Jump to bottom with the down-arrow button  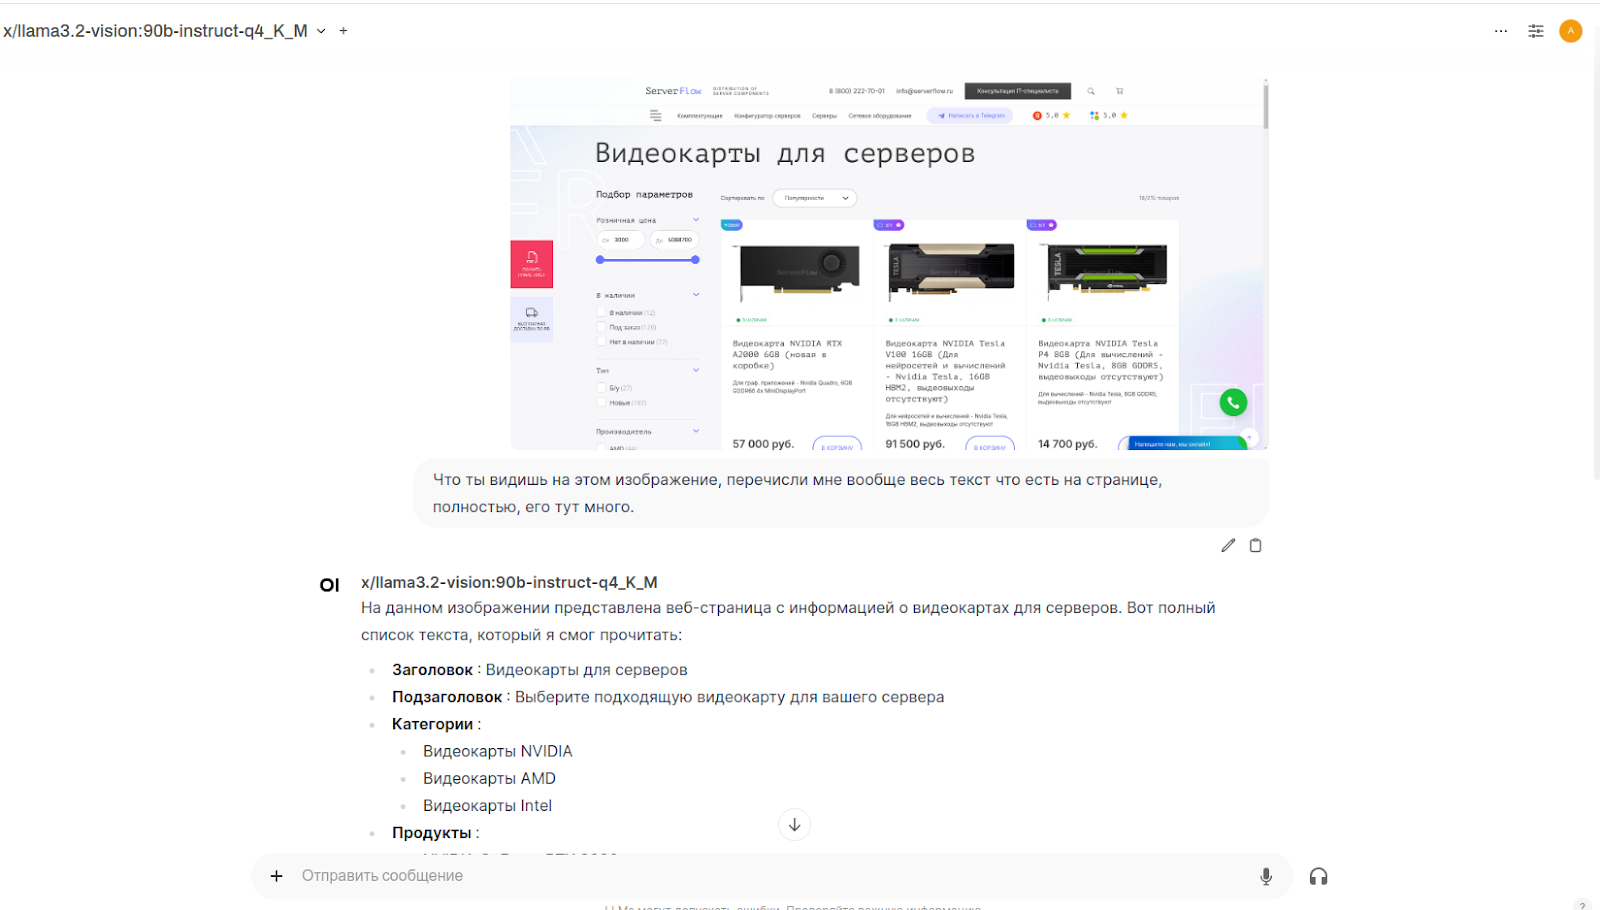794,825
